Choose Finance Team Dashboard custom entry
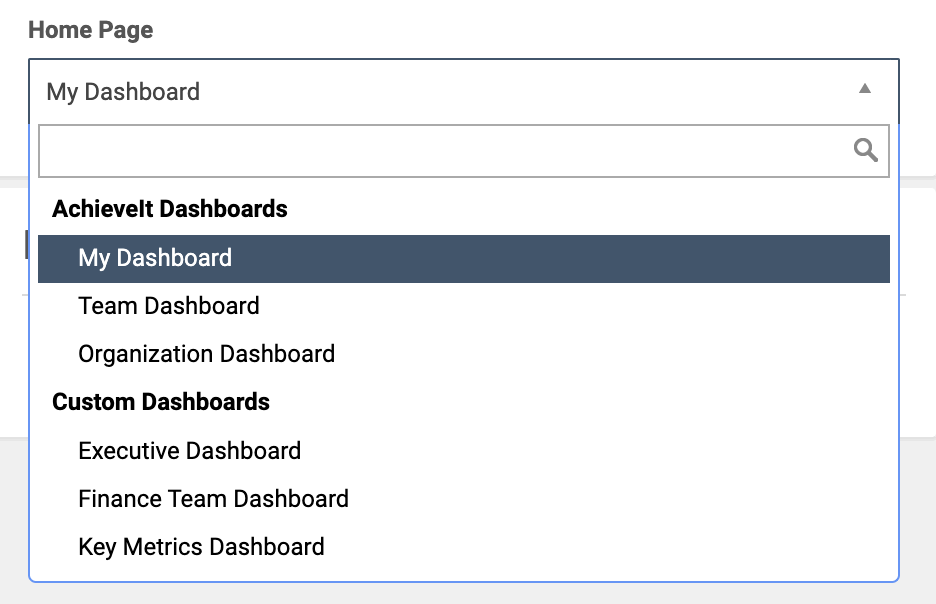This screenshot has height=604, width=936. [x=464, y=499]
